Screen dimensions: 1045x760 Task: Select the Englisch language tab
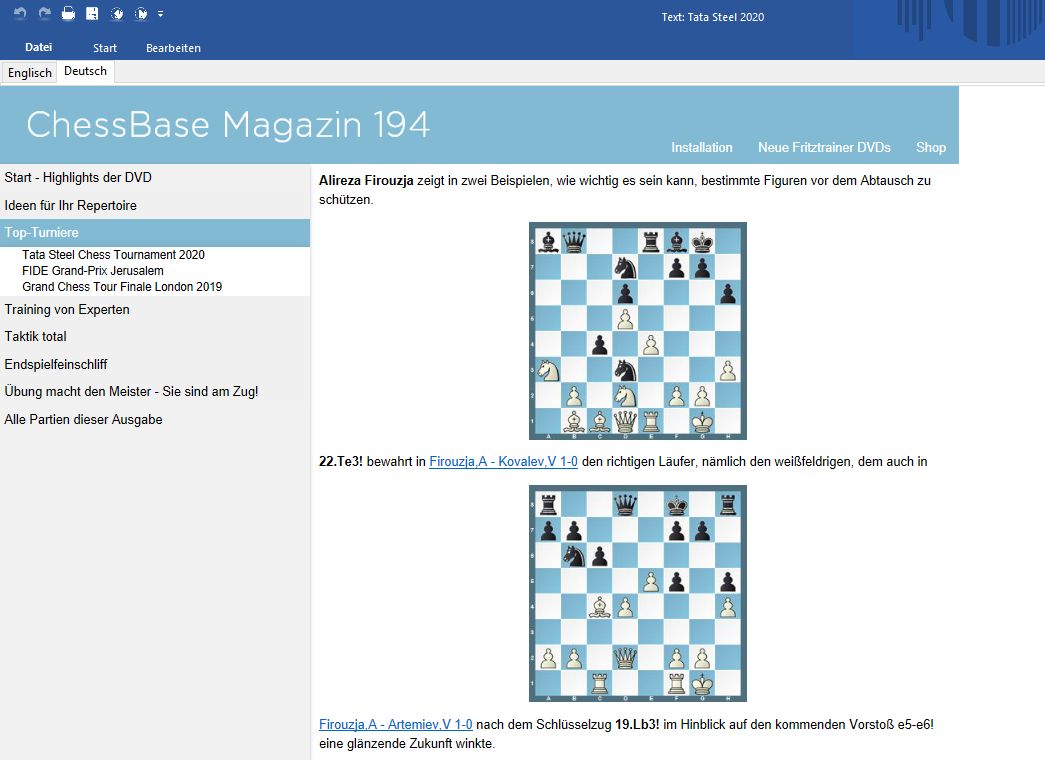click(x=30, y=73)
